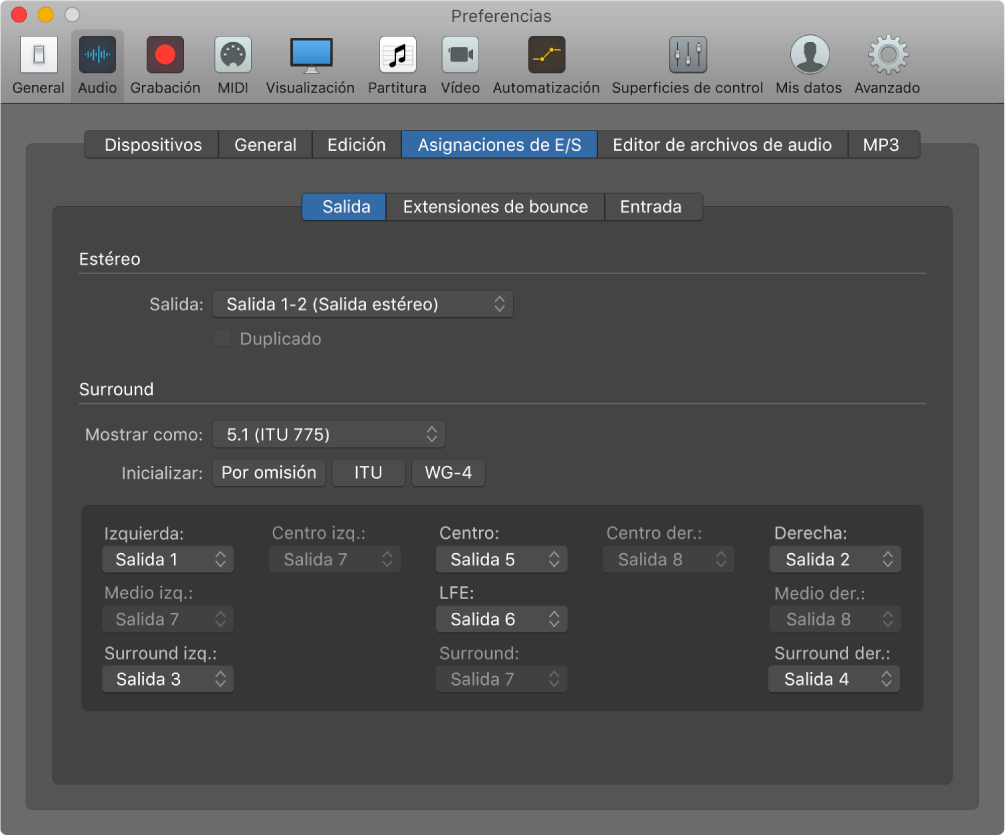Click the Visualización monitor icon

coord(310,55)
